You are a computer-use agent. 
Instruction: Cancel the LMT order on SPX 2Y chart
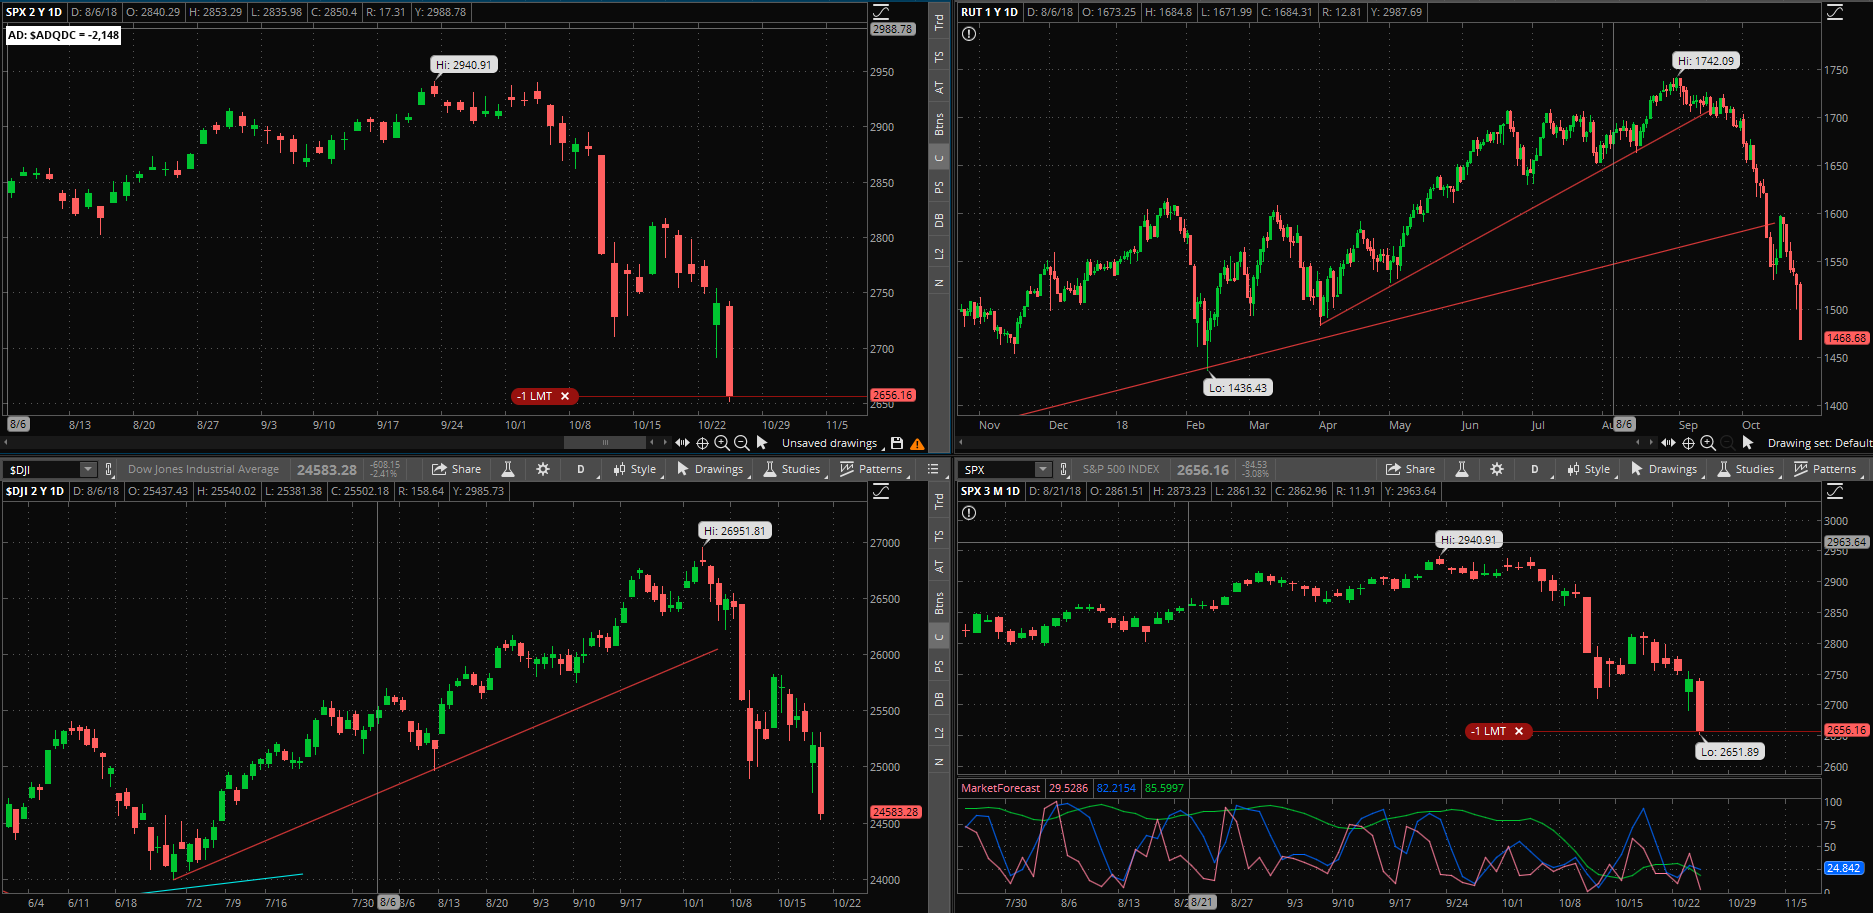pos(565,396)
